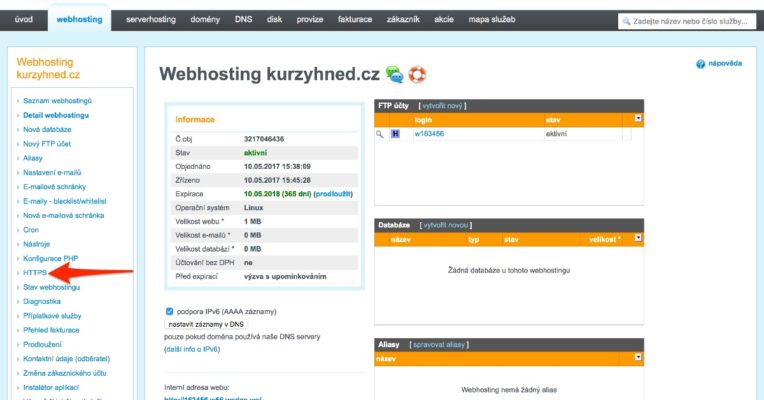Open serverhosting menu
The image size is (764, 400).
(151, 19)
